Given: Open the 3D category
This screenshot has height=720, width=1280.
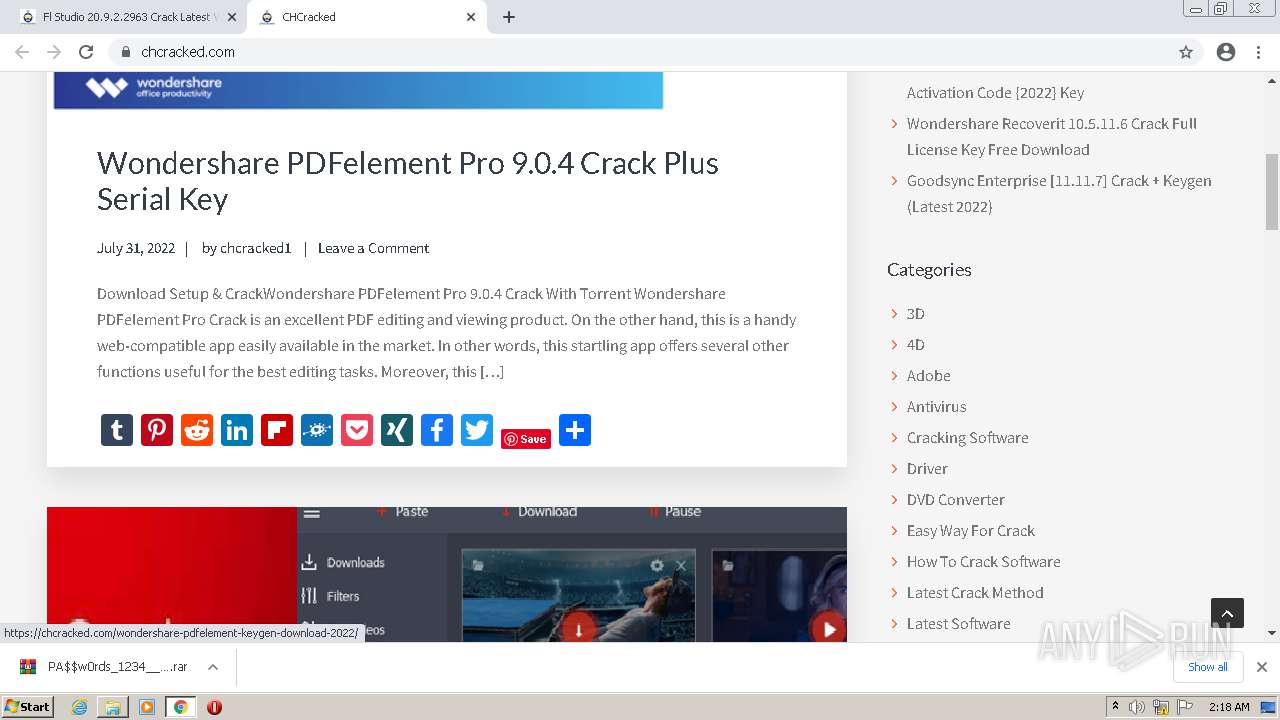Looking at the screenshot, I should click(916, 314).
